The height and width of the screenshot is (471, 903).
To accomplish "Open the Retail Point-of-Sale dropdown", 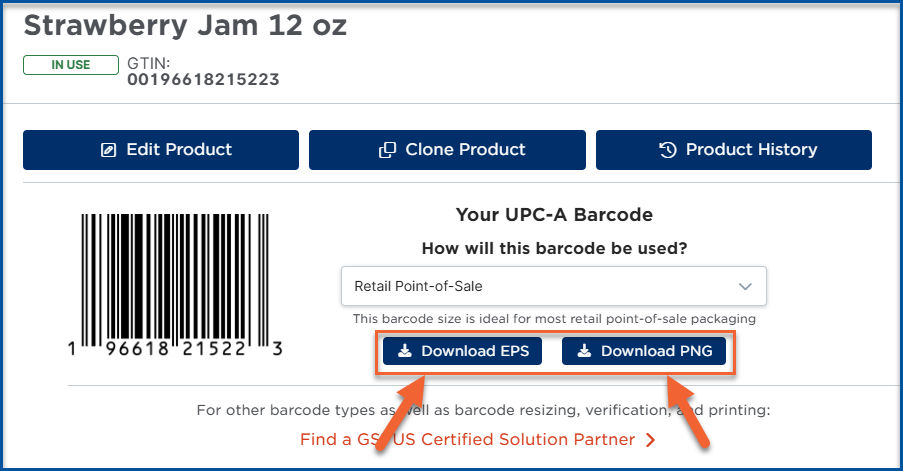I will pyautogui.click(x=553, y=286).
